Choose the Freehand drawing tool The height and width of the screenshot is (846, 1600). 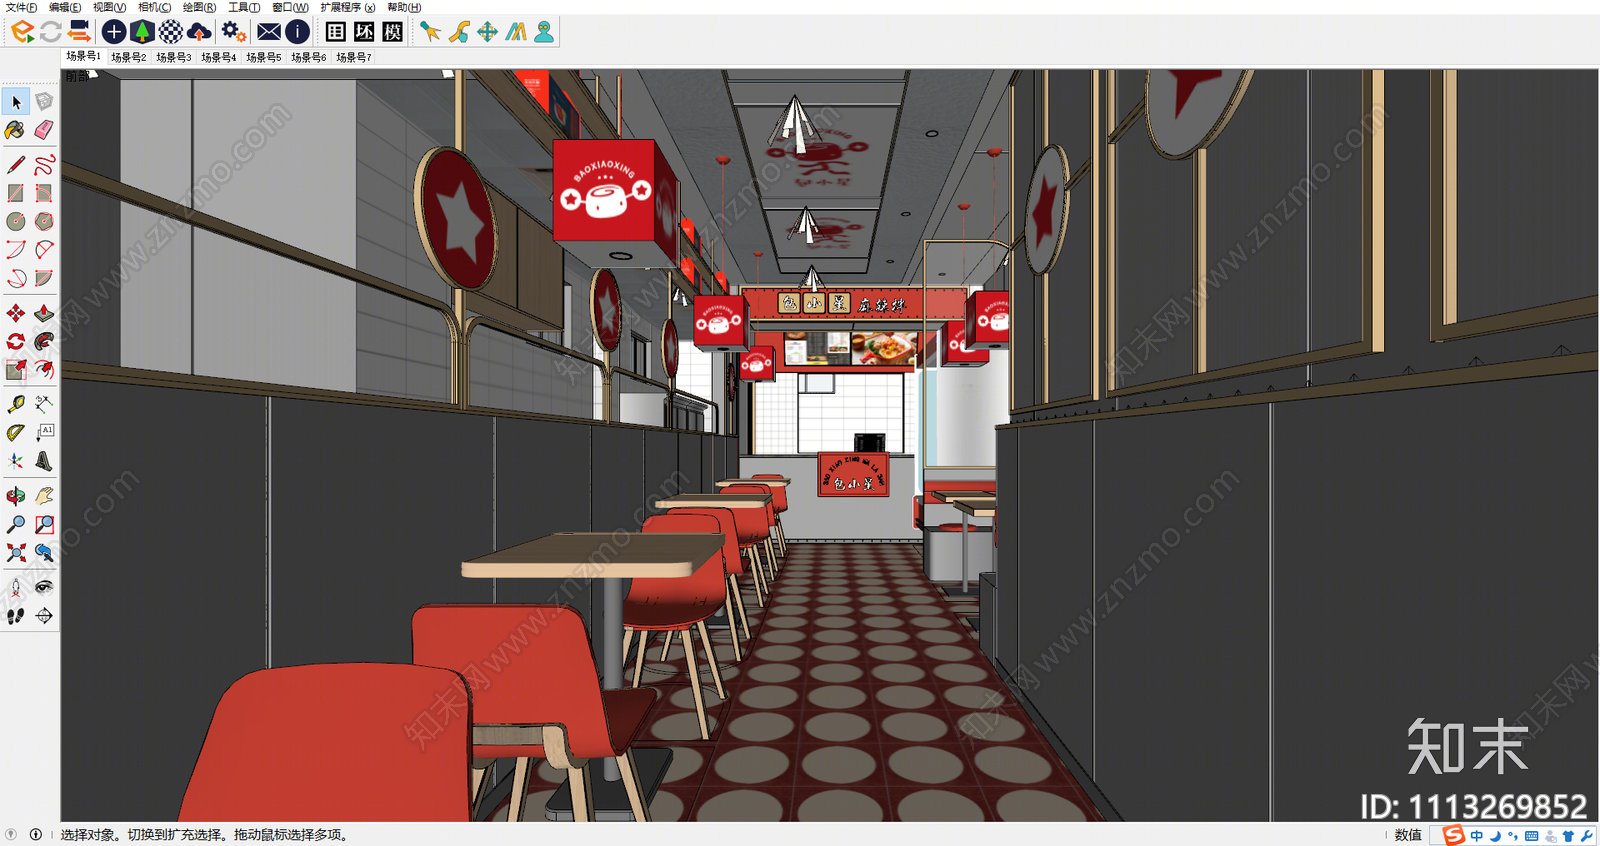tap(44, 165)
